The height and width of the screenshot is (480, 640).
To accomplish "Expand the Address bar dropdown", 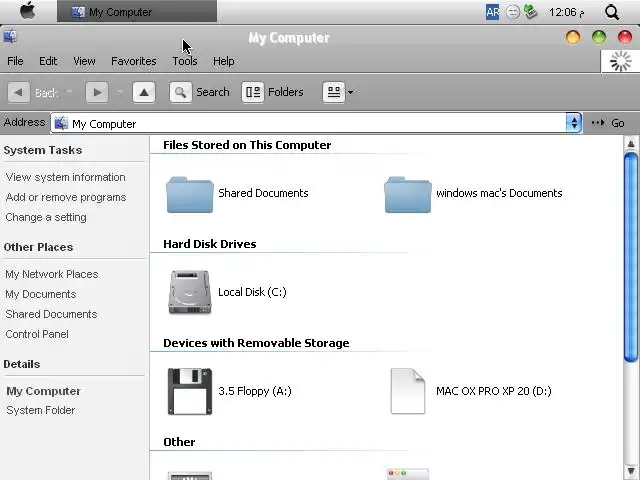I will click(x=574, y=123).
